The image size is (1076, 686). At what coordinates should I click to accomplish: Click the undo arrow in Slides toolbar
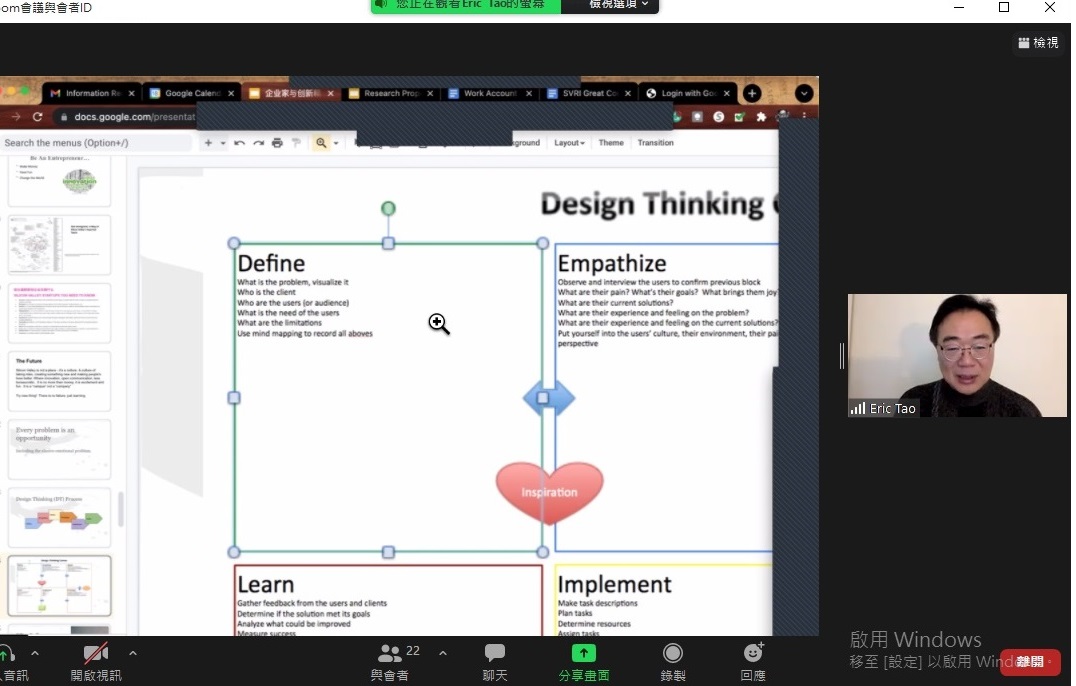tap(240, 143)
